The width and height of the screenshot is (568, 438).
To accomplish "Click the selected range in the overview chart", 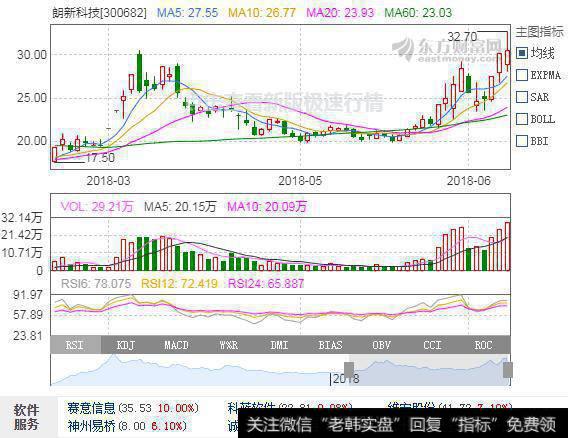I will (x=428, y=370).
